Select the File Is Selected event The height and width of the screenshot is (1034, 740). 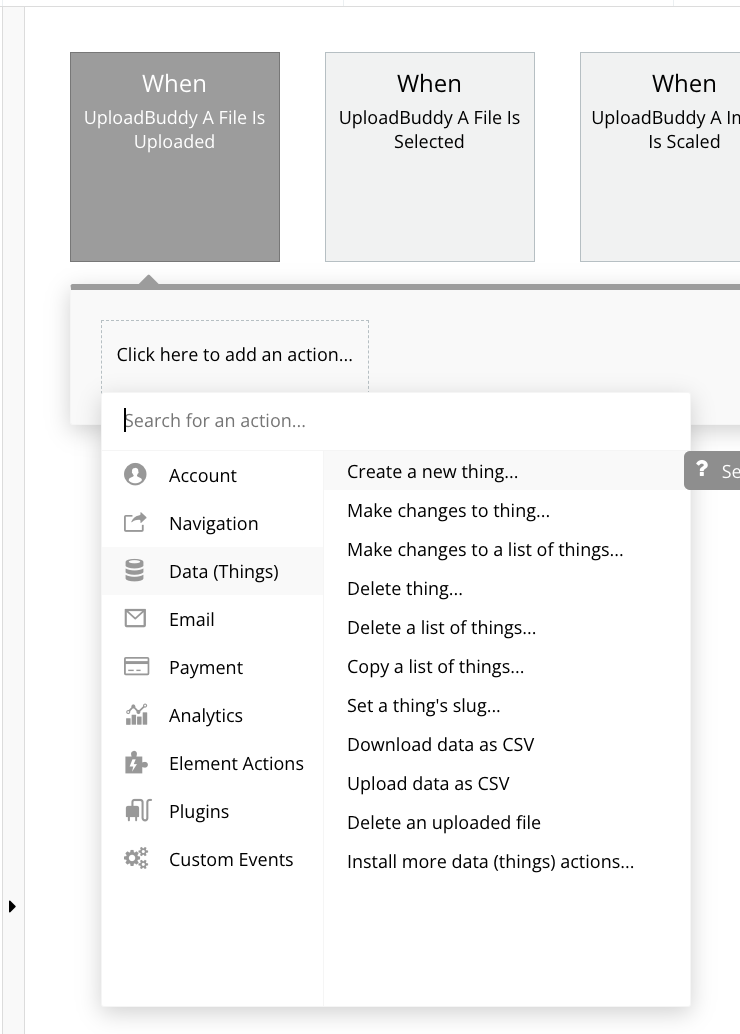pos(429,157)
